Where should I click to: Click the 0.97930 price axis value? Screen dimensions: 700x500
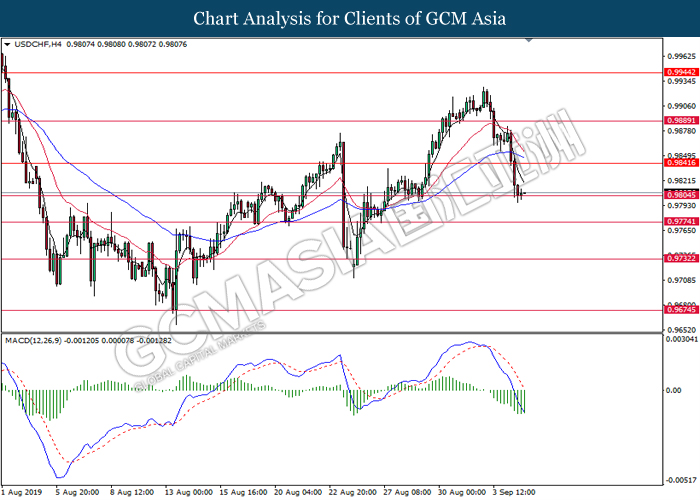click(x=682, y=206)
